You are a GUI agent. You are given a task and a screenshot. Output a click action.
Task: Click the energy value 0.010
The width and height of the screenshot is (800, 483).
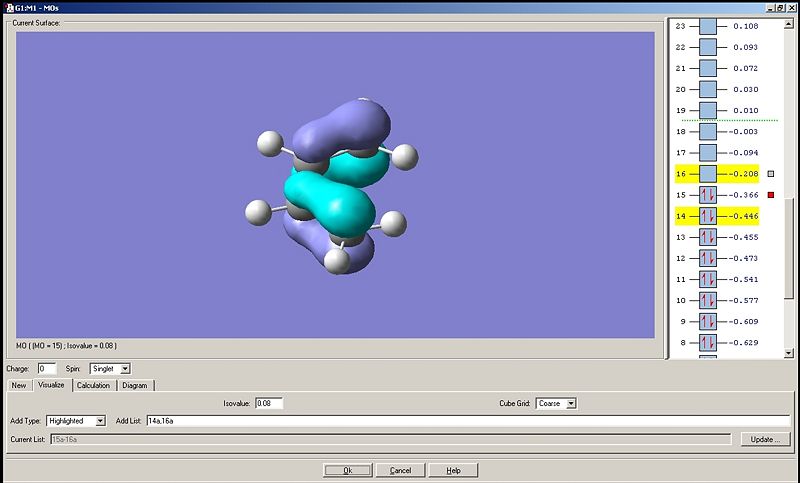click(x=746, y=110)
